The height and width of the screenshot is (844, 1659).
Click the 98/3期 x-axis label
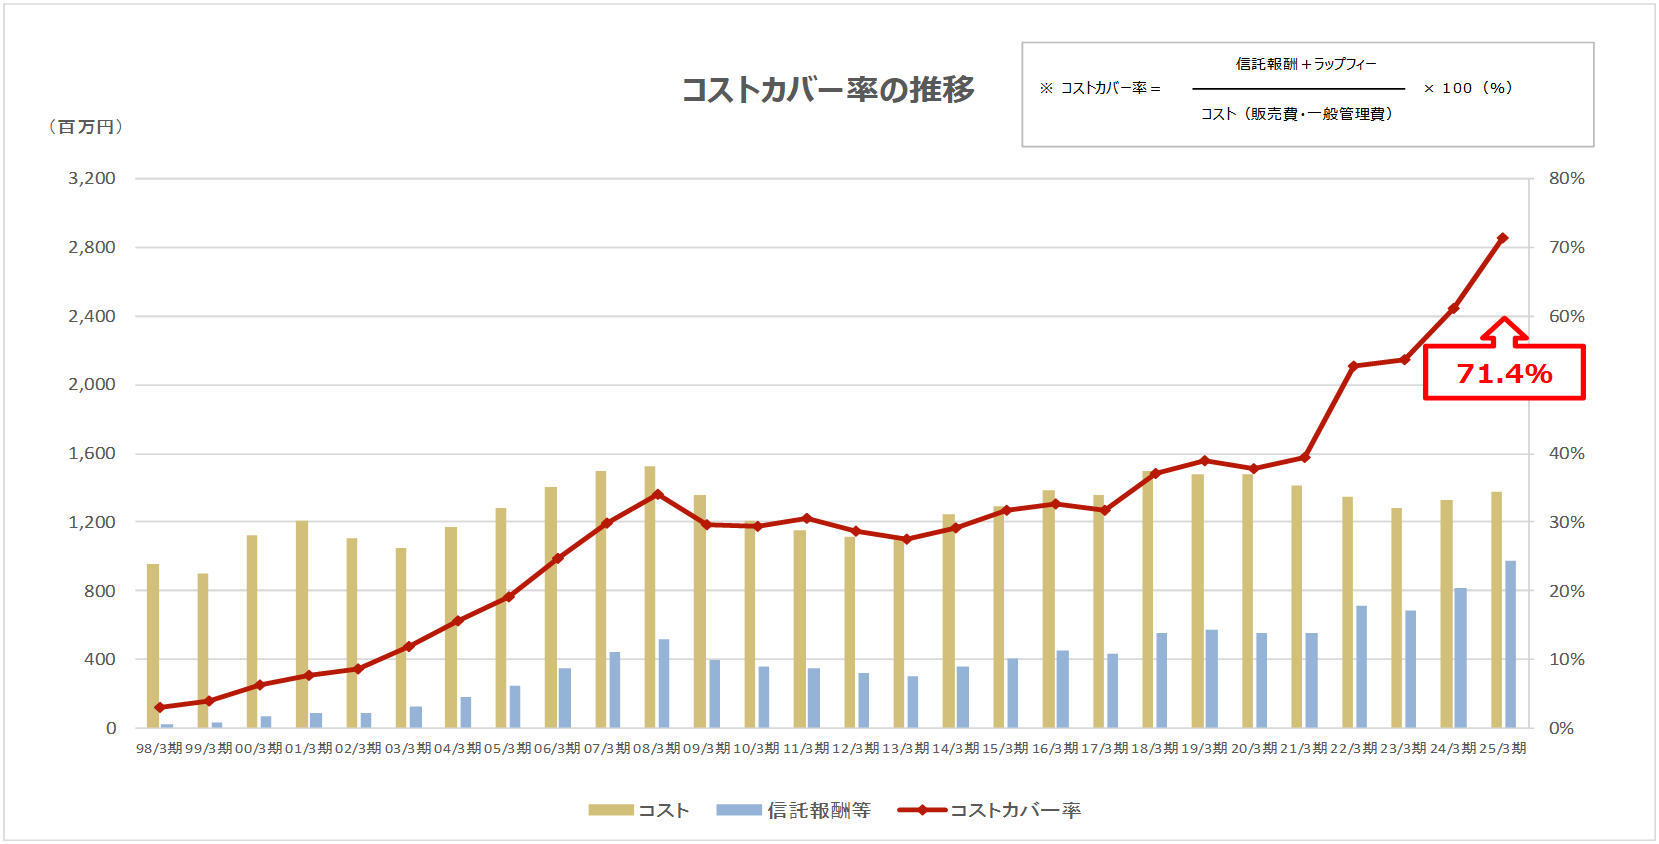pyautogui.click(x=159, y=748)
